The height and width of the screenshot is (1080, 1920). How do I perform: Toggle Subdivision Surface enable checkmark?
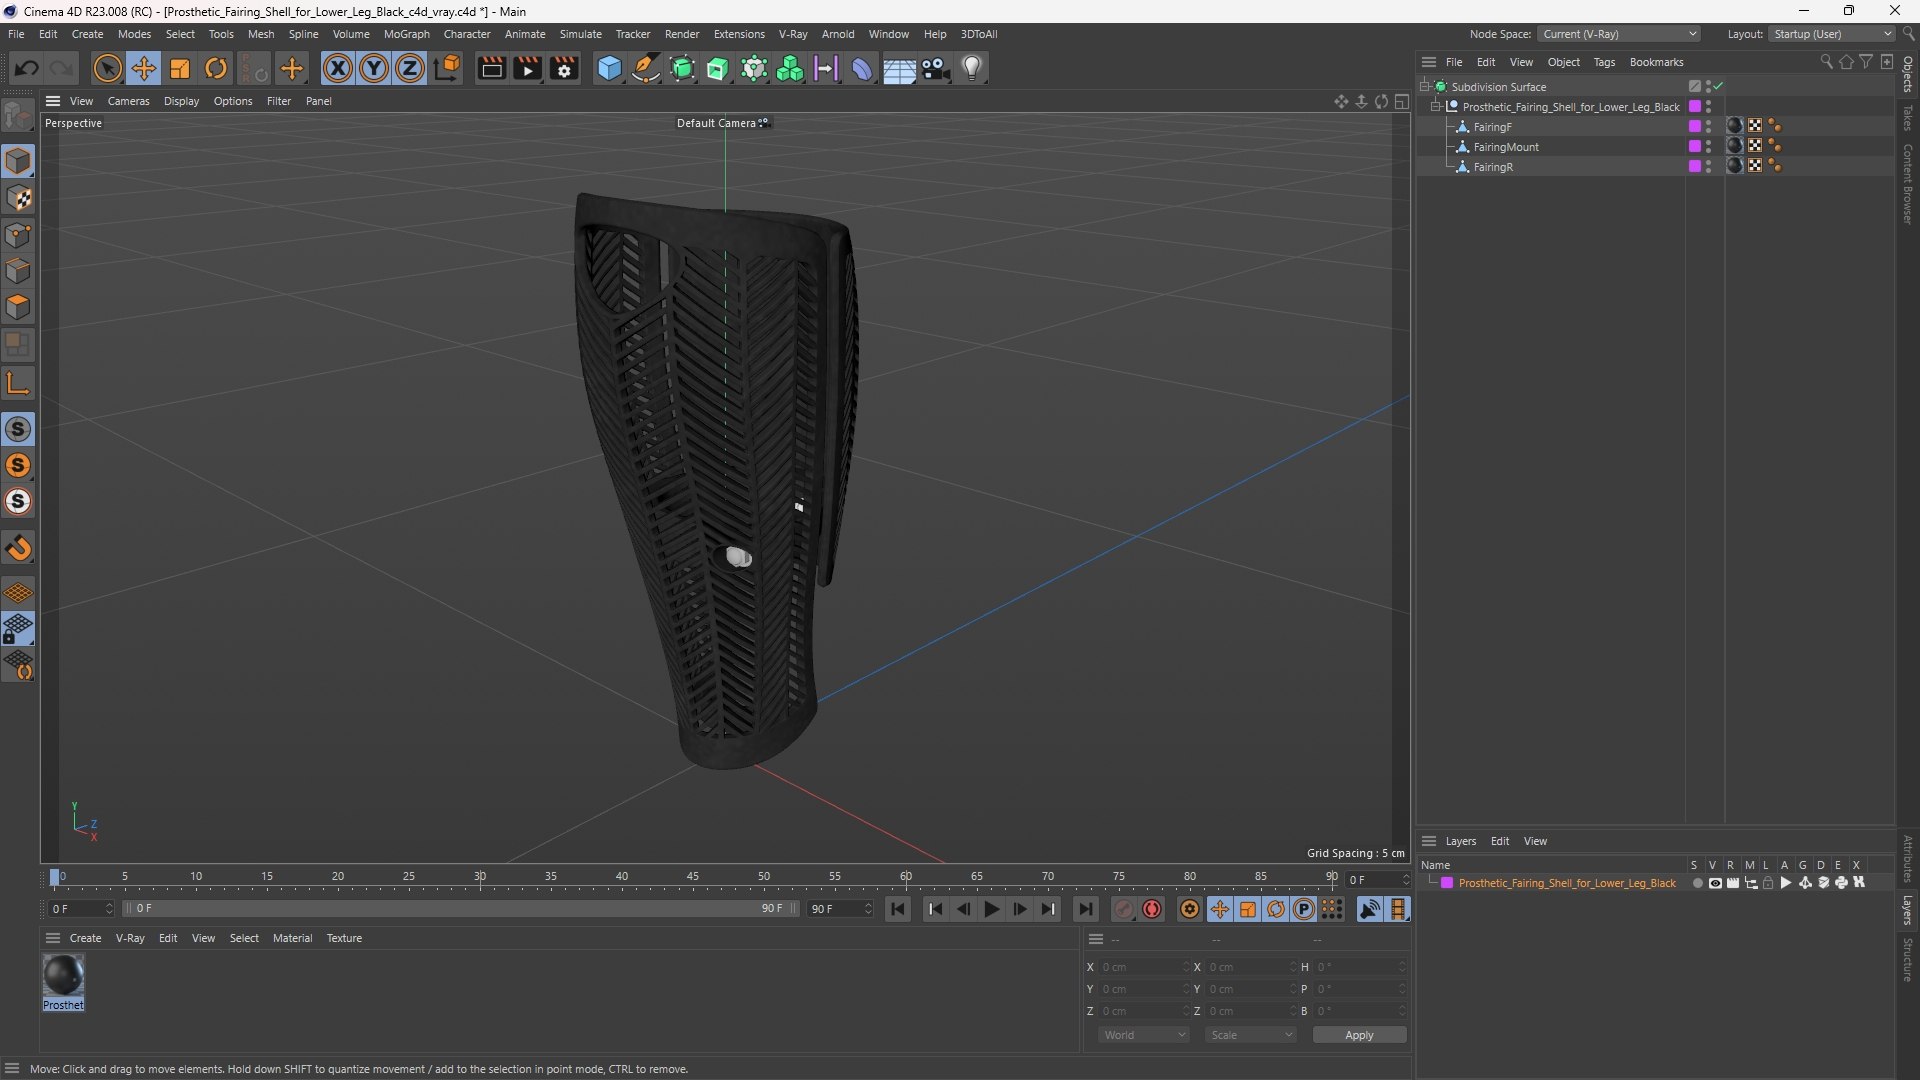[x=1718, y=87]
